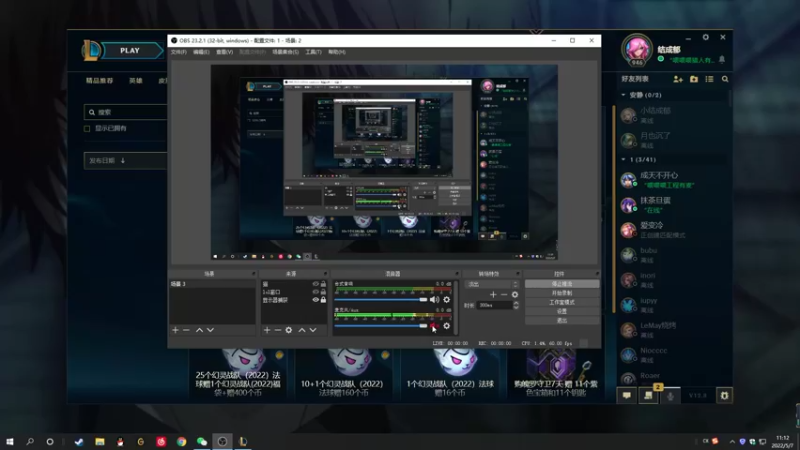Click the start recording button in OBS controls

pos(562,293)
